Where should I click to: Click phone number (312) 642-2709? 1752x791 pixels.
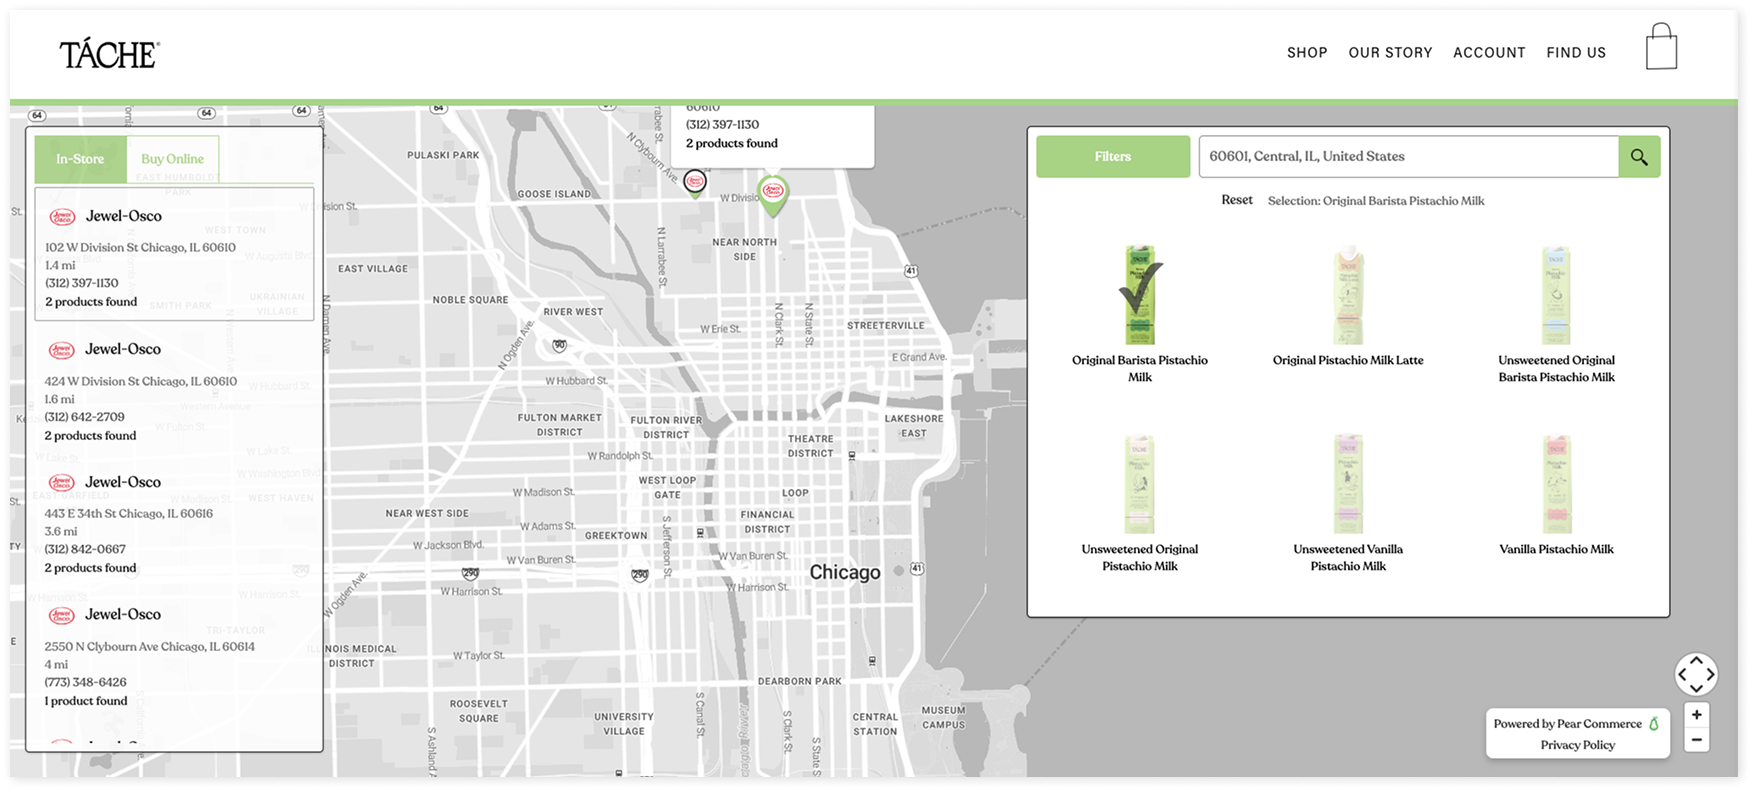pyautogui.click(x=84, y=417)
